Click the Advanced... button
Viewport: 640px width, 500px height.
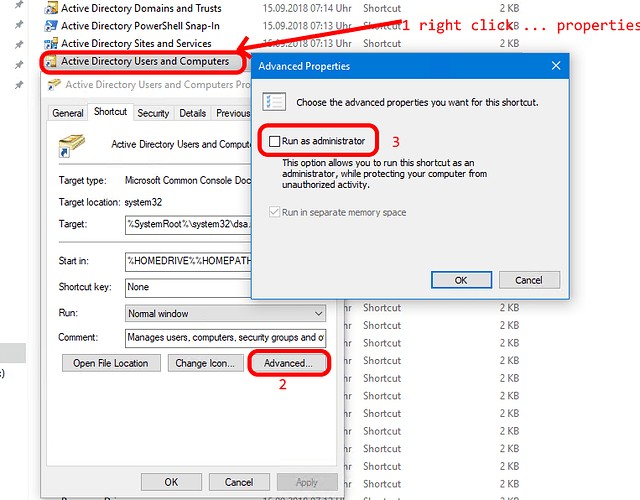pyautogui.click(x=288, y=363)
